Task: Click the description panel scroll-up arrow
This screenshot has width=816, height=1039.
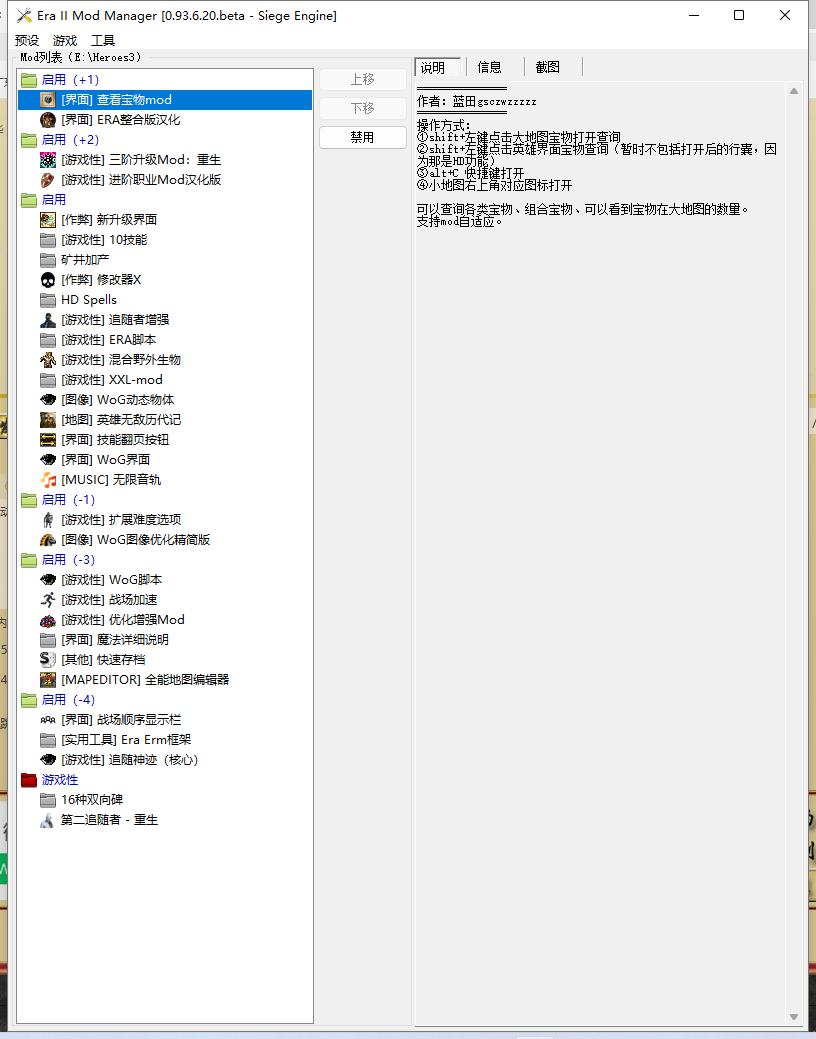Action: [x=793, y=91]
